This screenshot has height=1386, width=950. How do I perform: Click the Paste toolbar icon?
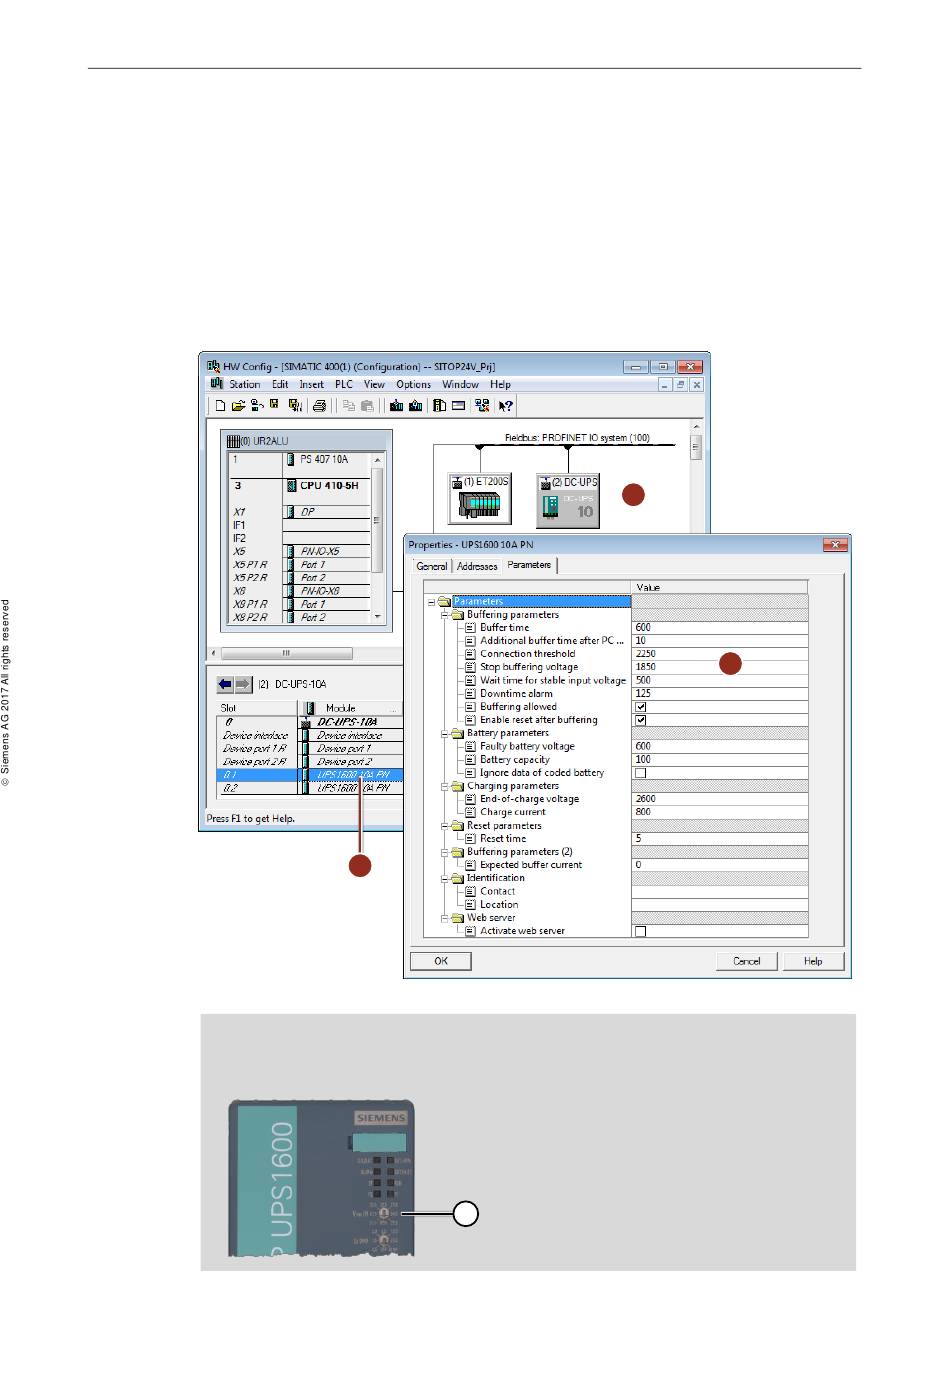point(367,406)
